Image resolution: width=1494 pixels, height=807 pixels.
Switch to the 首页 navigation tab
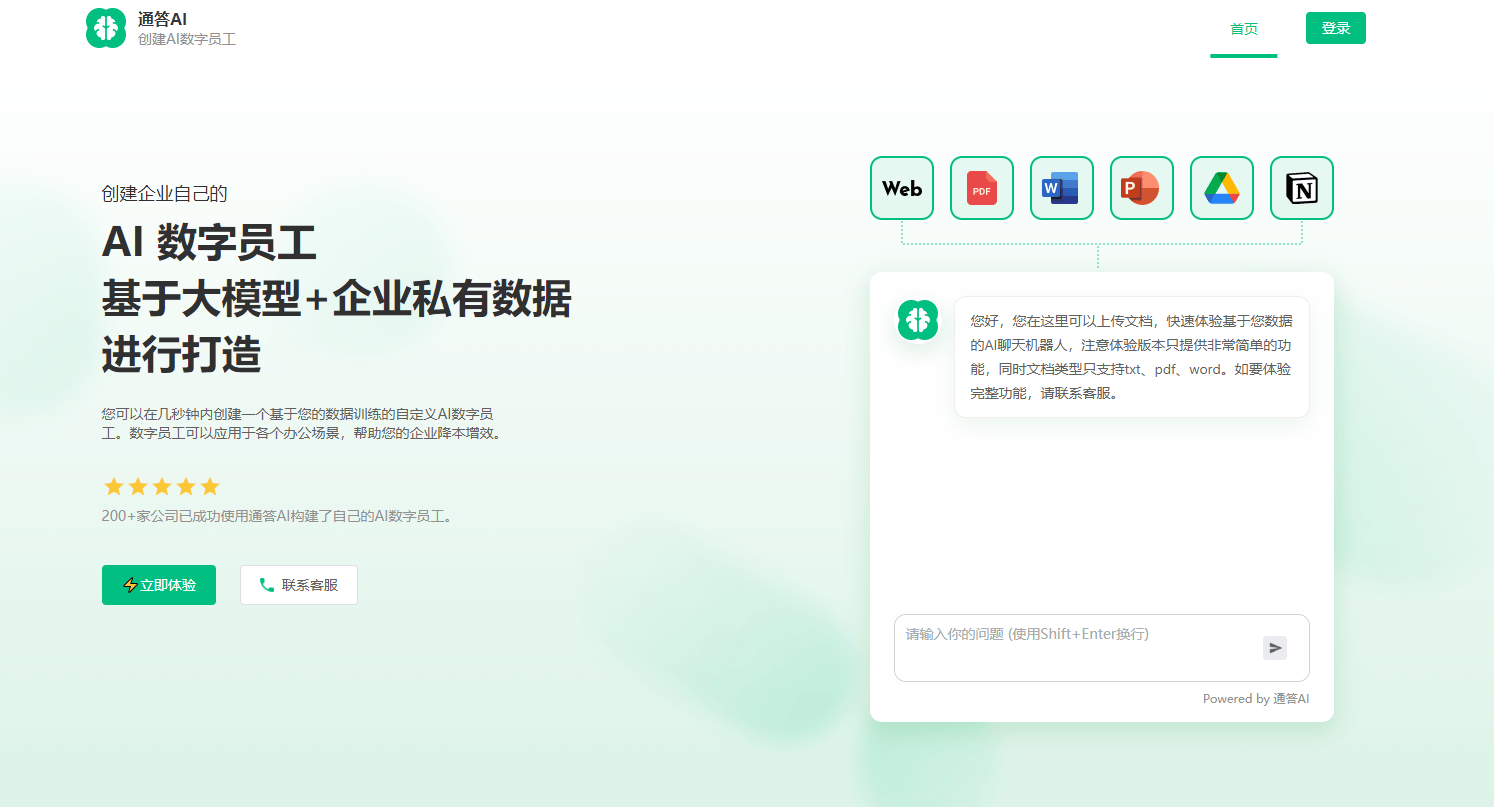click(x=1243, y=29)
